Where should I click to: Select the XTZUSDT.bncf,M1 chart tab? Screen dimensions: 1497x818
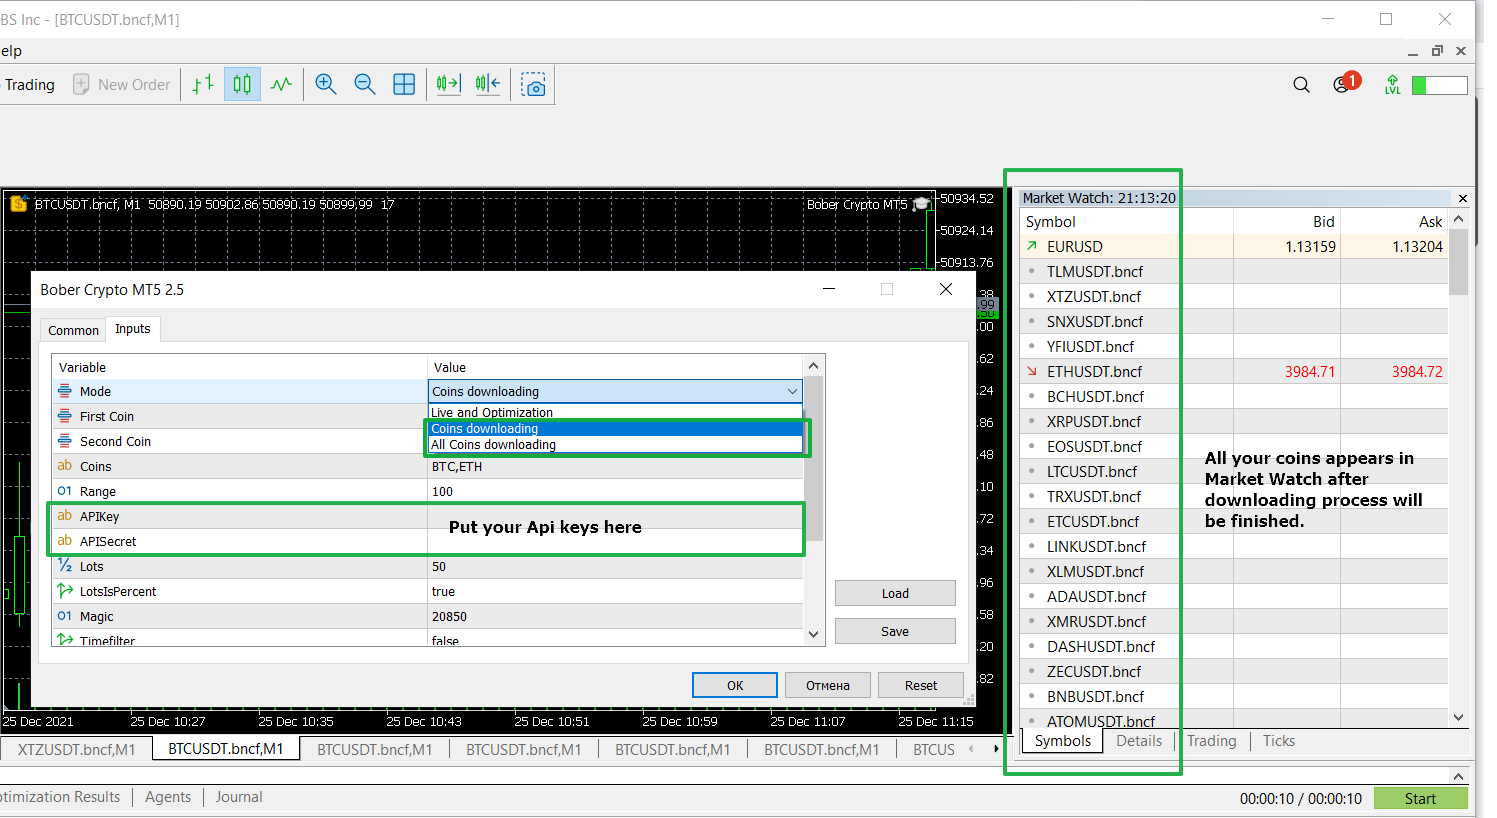click(76, 749)
